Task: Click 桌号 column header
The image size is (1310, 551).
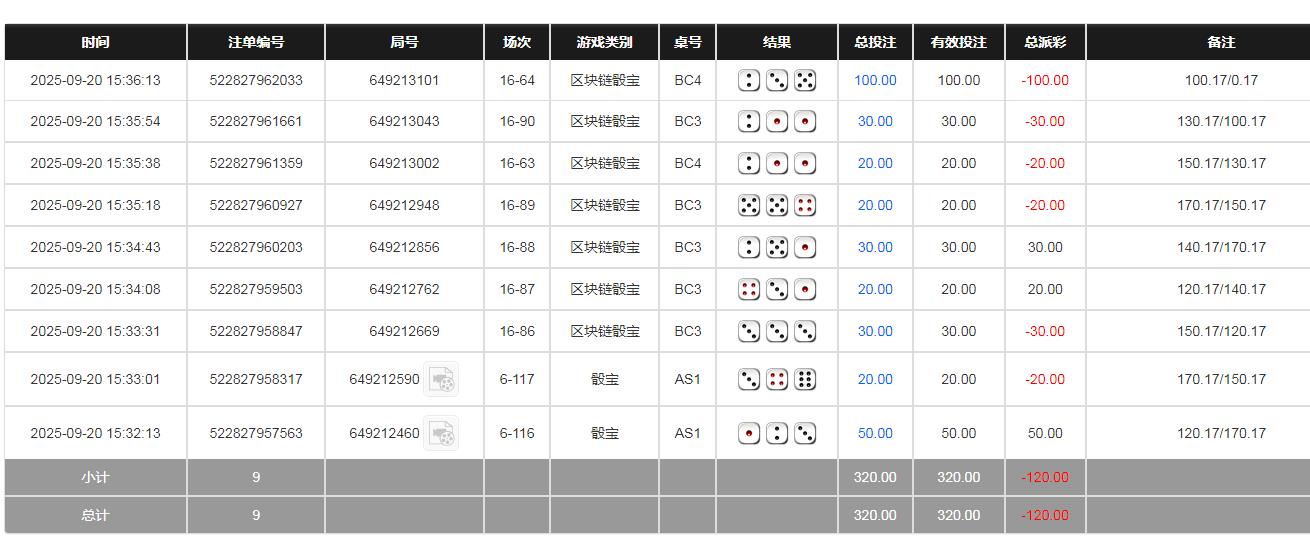Action: pos(688,42)
